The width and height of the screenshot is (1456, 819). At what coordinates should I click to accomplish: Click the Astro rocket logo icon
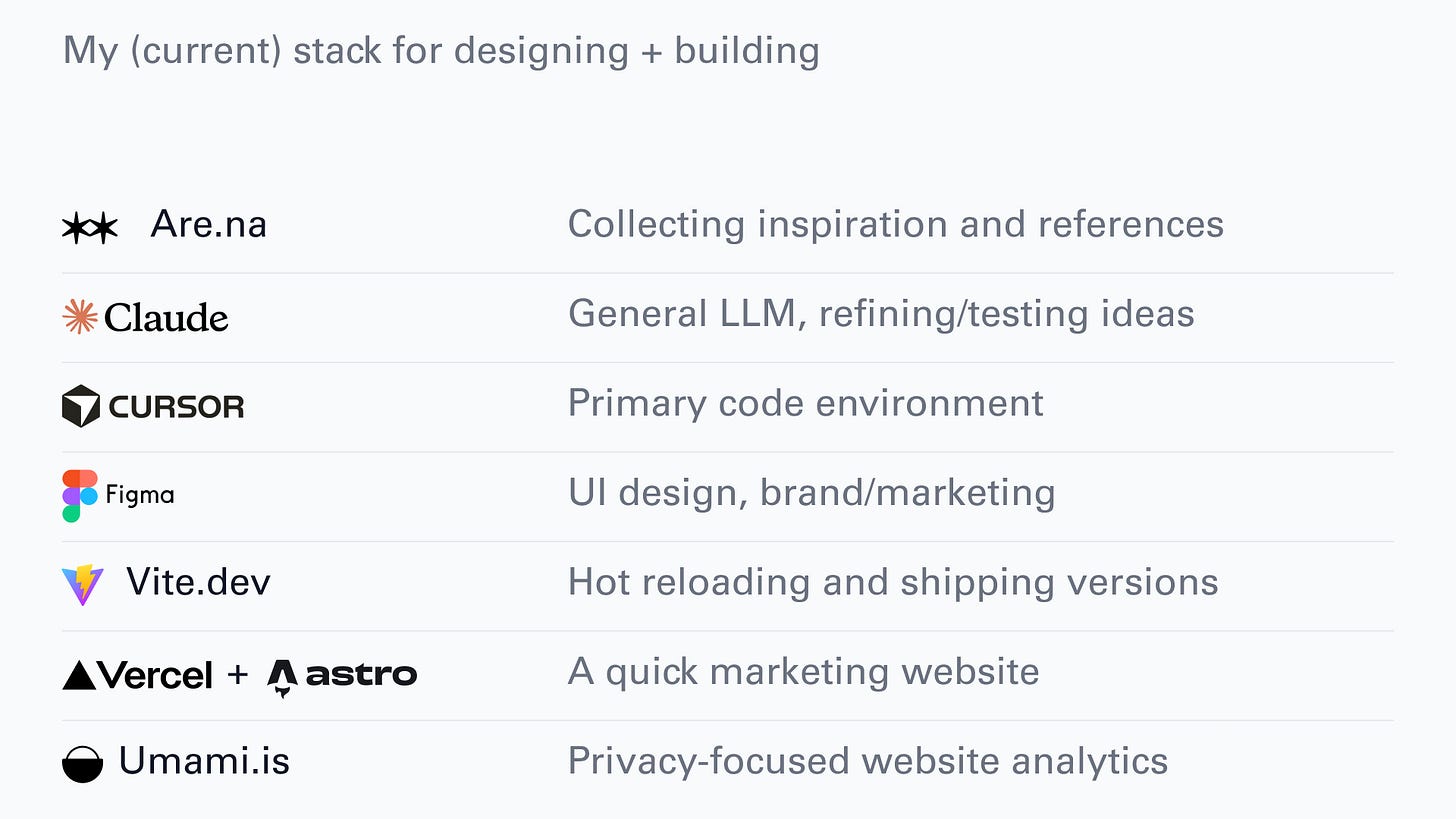(x=282, y=678)
